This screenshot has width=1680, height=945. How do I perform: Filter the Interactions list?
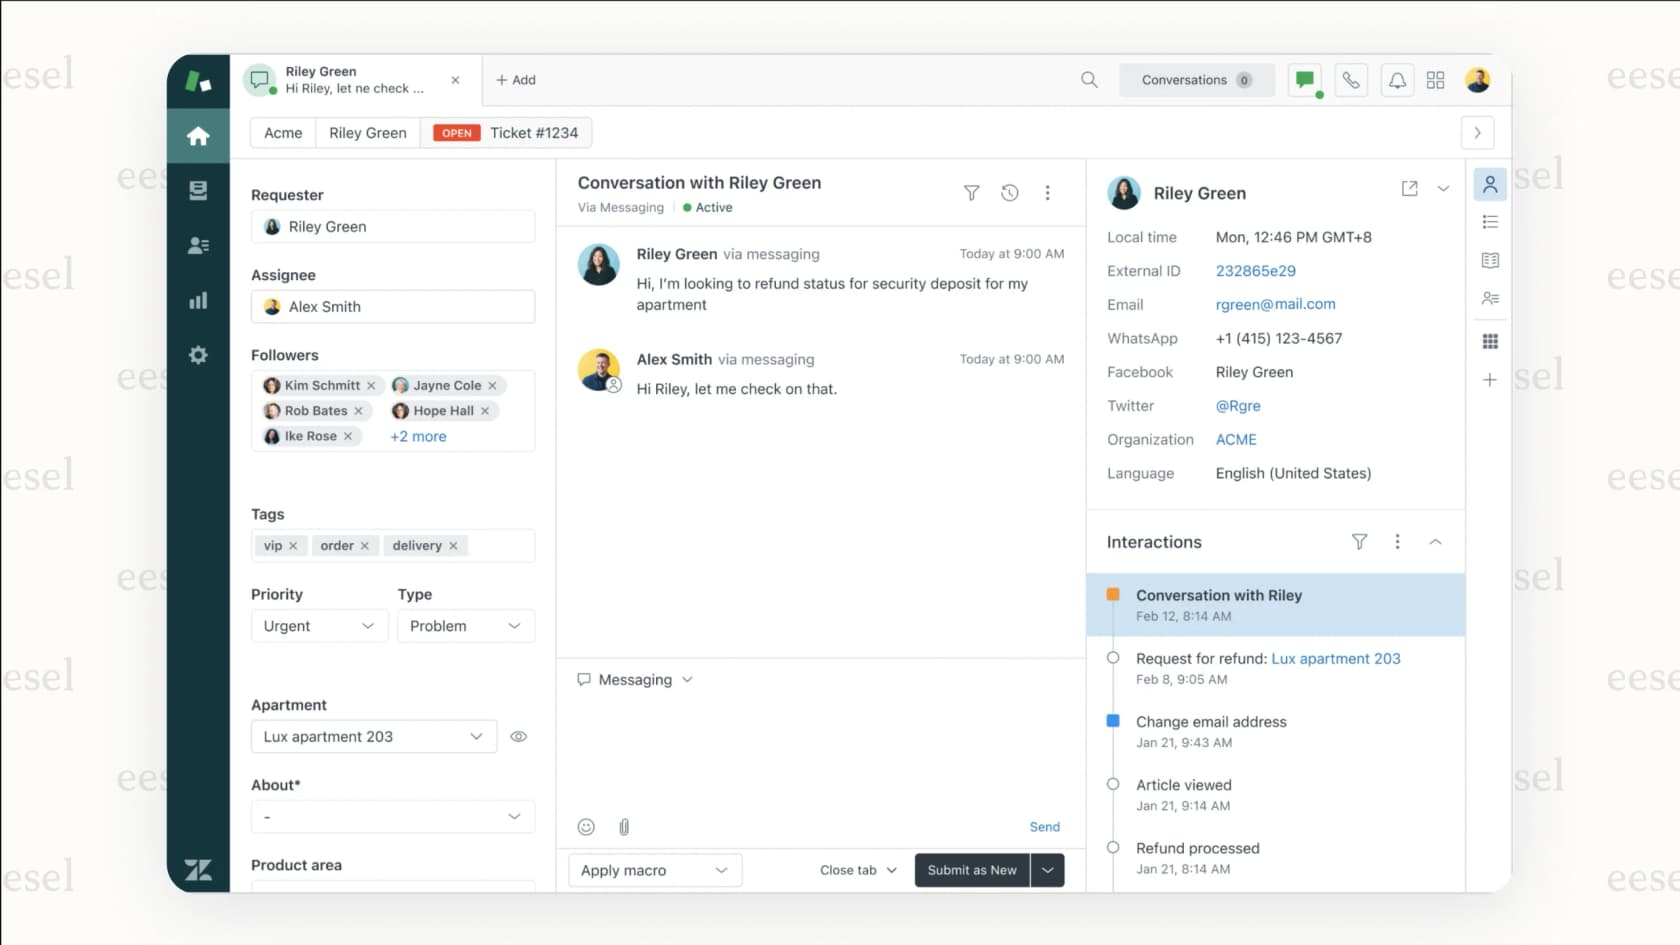[x=1359, y=542]
